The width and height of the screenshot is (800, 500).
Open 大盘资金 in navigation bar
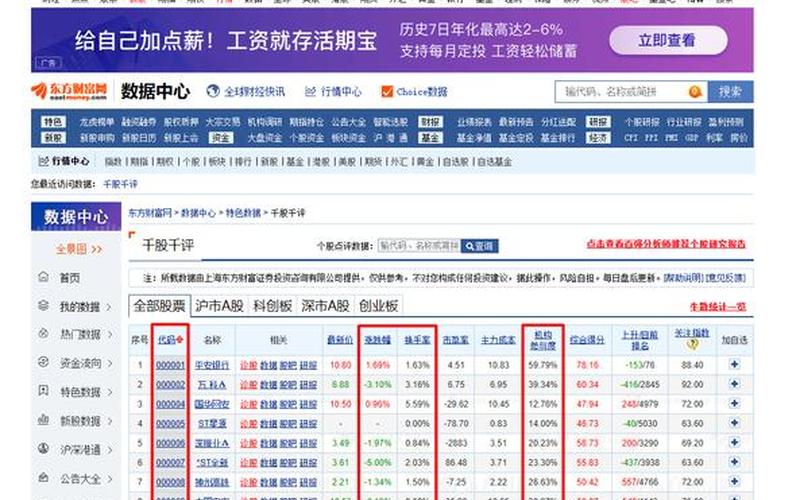265,138
